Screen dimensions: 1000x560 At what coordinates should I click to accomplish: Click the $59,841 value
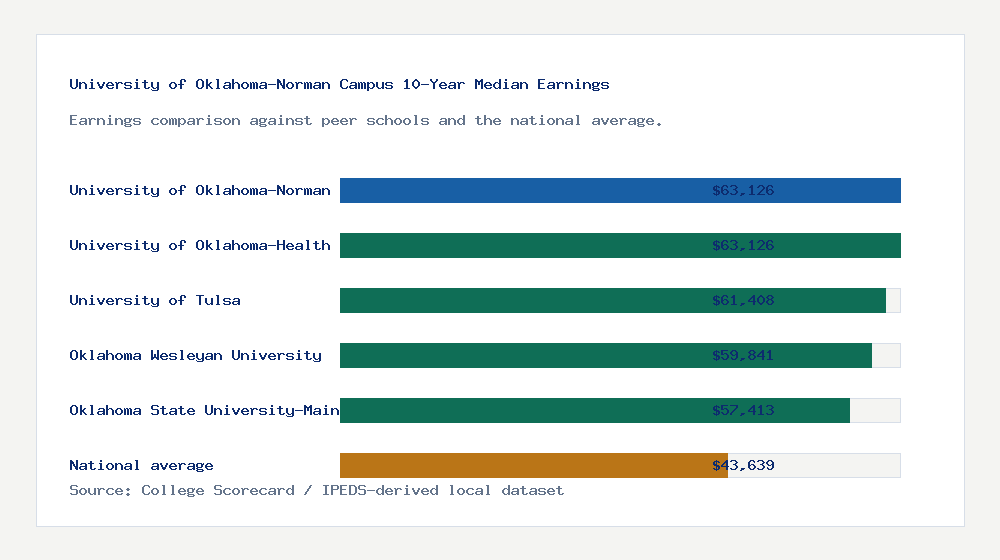tap(743, 355)
